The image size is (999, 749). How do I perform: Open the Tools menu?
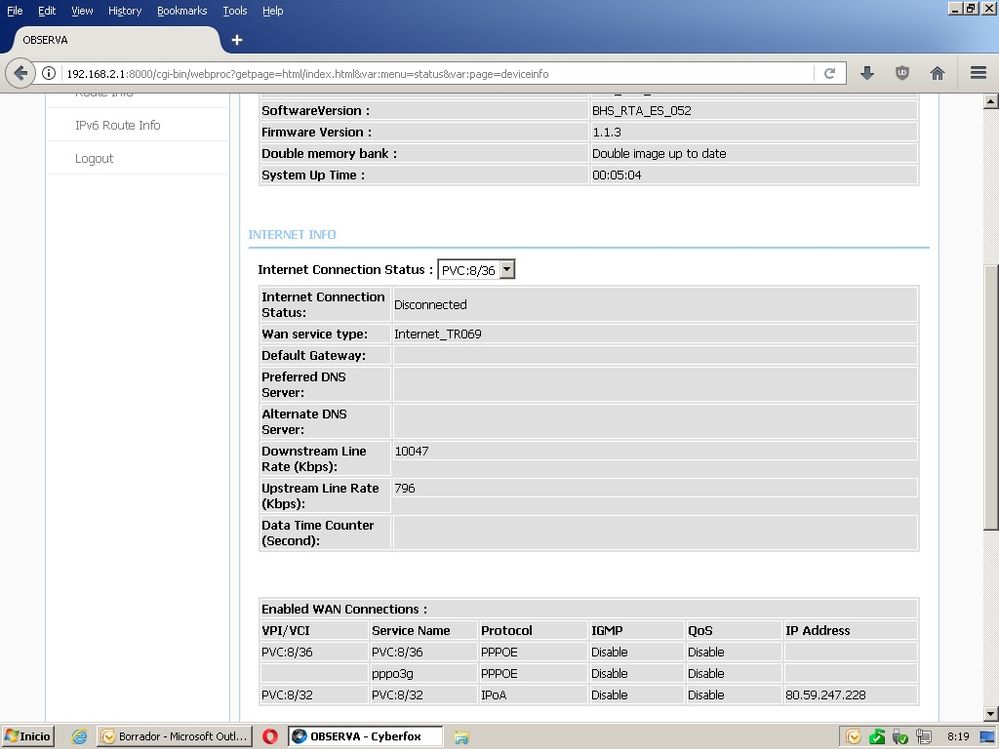[x=235, y=11]
